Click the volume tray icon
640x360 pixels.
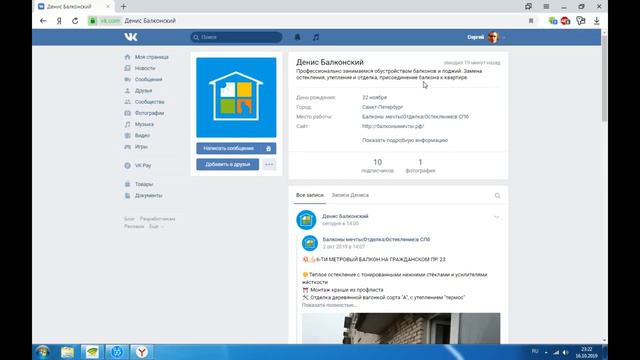[x=566, y=352]
